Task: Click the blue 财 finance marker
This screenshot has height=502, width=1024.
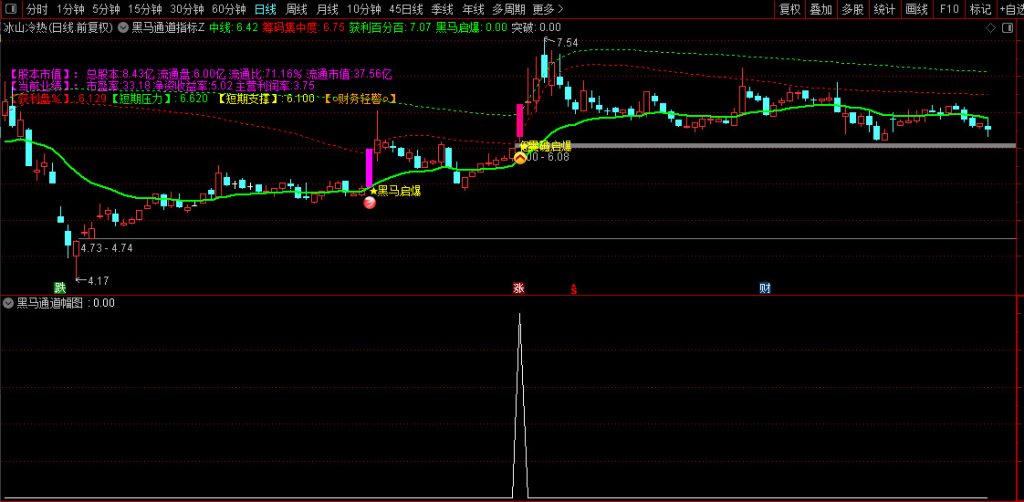Action: [765, 288]
